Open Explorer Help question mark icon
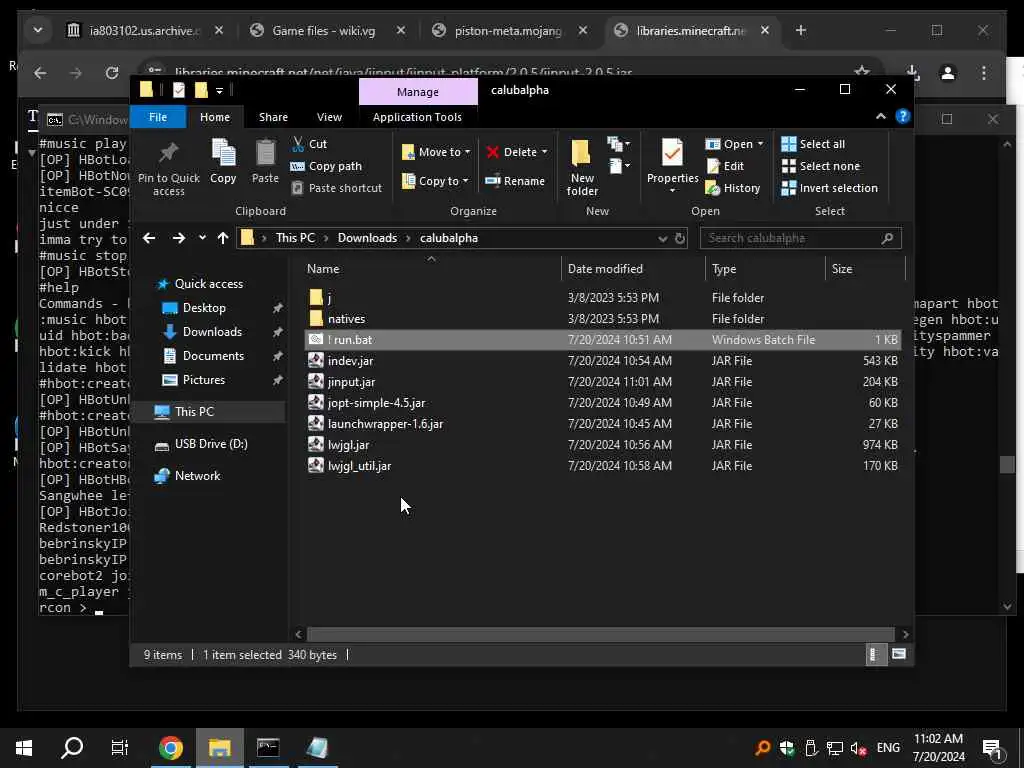This screenshot has width=1024, height=768. click(903, 116)
